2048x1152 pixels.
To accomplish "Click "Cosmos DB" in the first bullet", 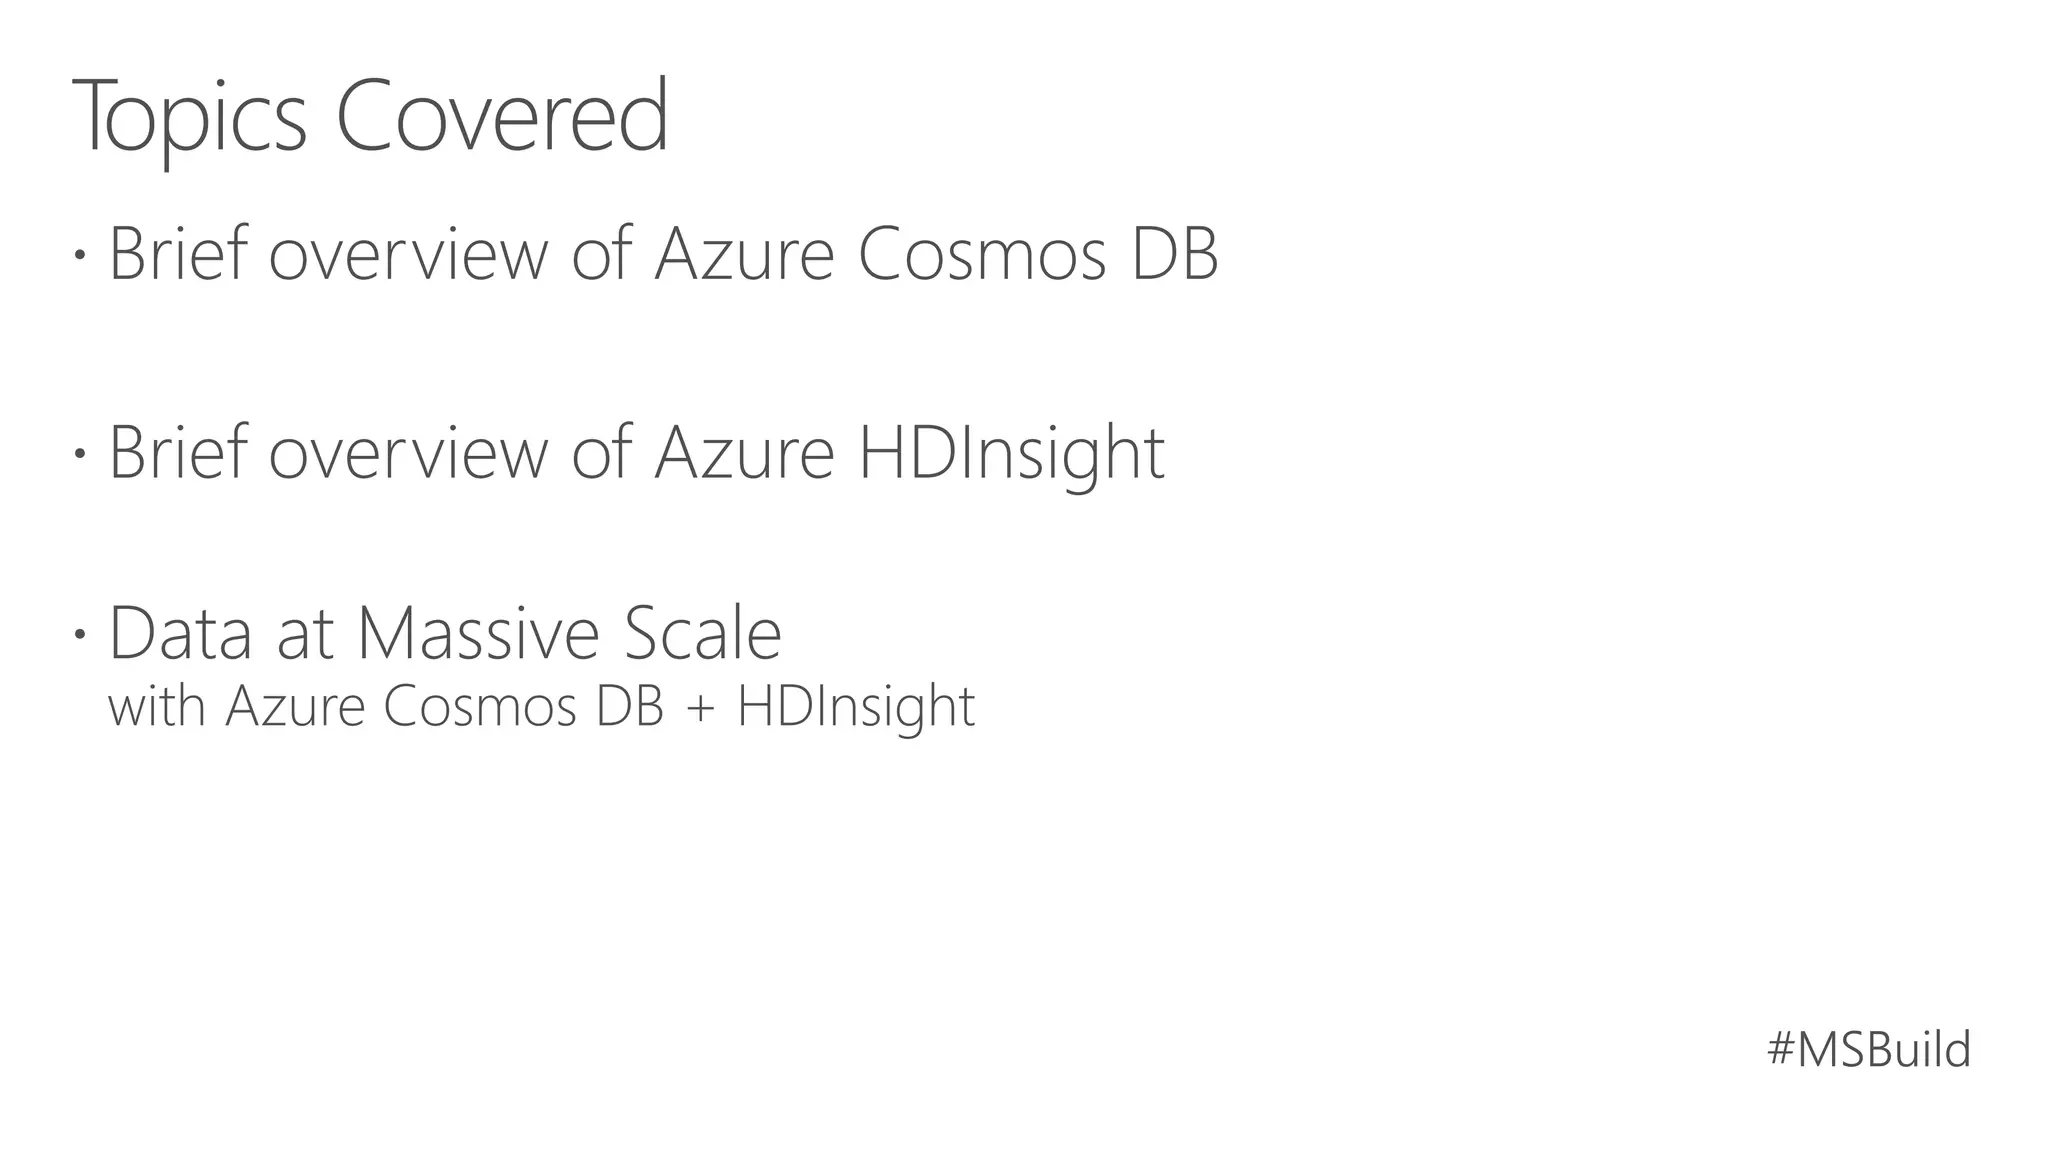I will (x=1038, y=254).
